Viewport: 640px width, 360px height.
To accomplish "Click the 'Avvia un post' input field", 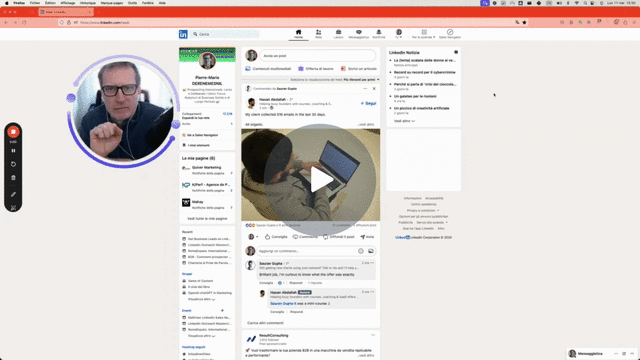I will (x=317, y=56).
